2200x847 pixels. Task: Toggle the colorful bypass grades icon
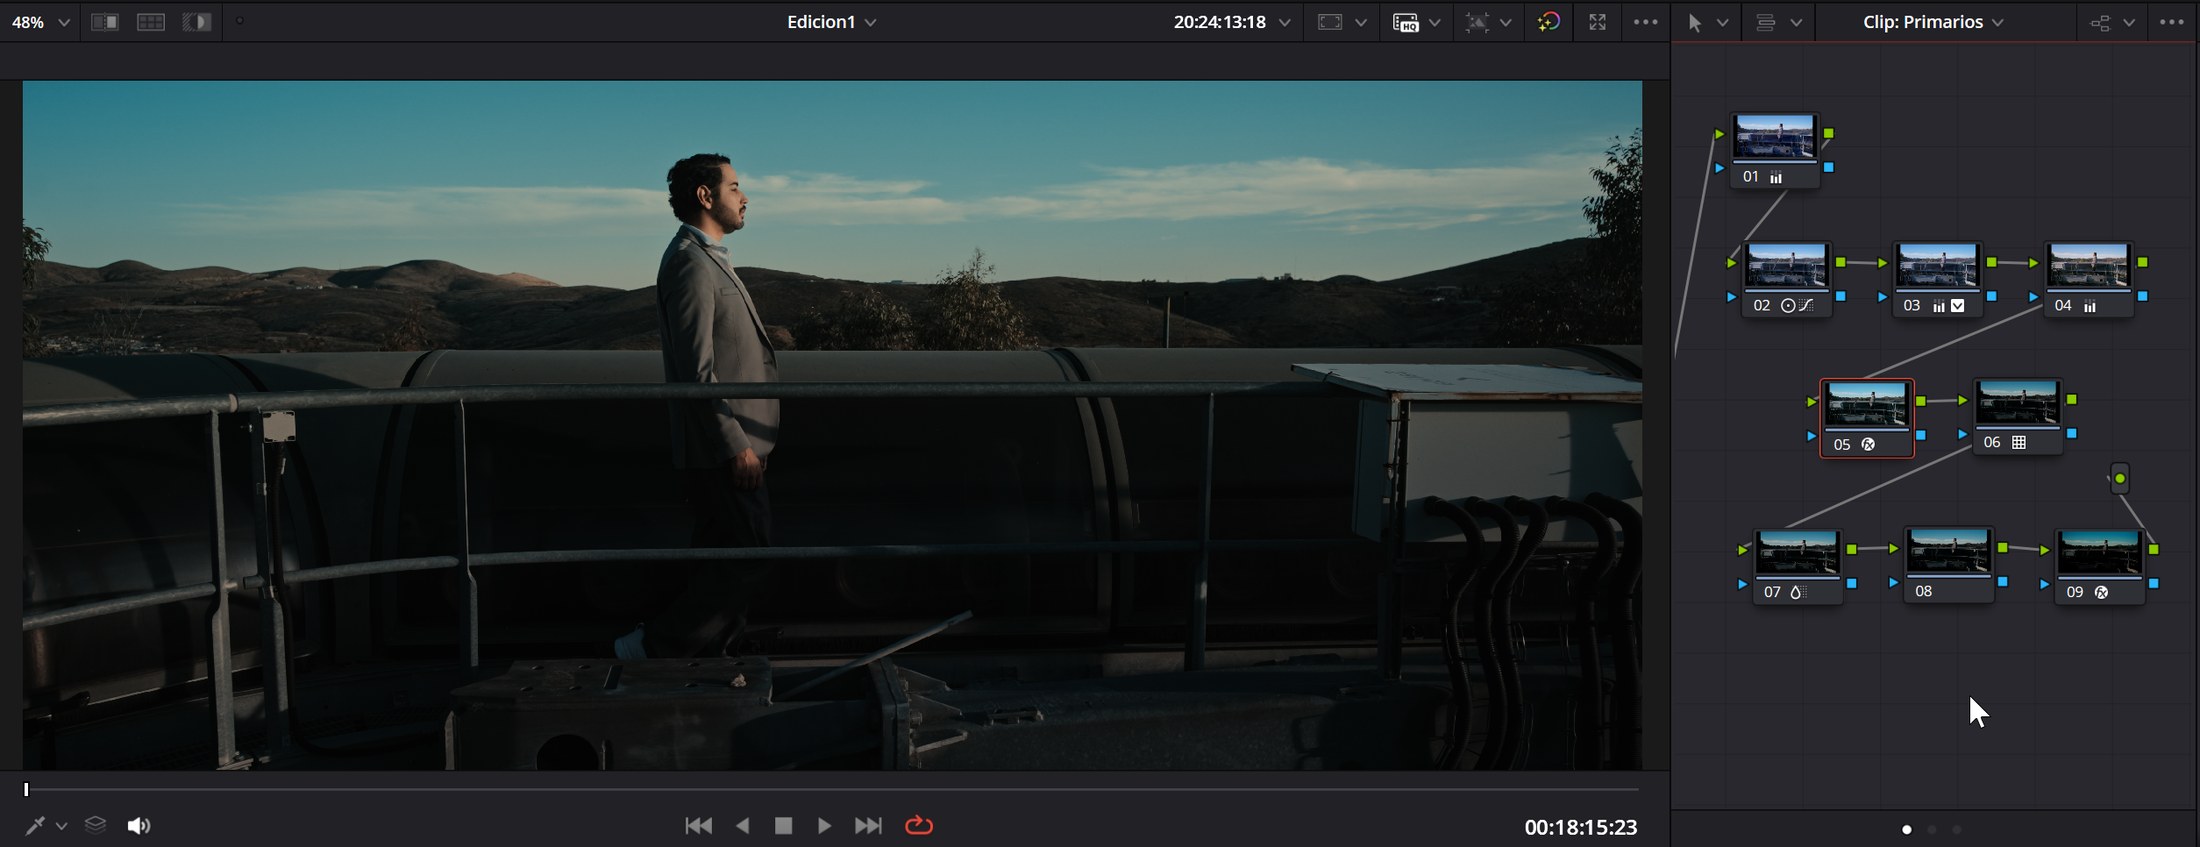click(1549, 22)
